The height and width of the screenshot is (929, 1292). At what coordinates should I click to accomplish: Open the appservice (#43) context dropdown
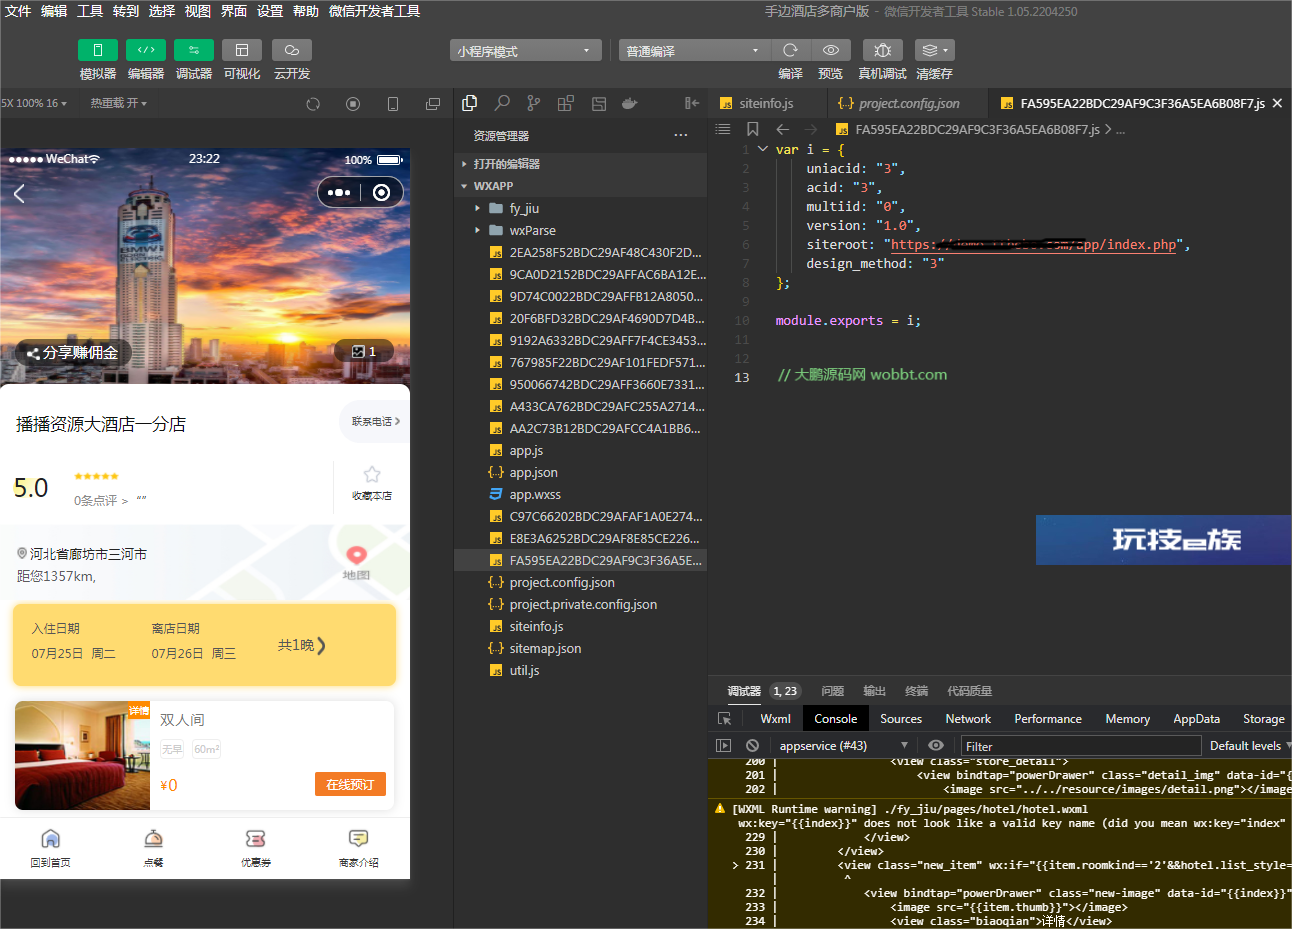843,746
